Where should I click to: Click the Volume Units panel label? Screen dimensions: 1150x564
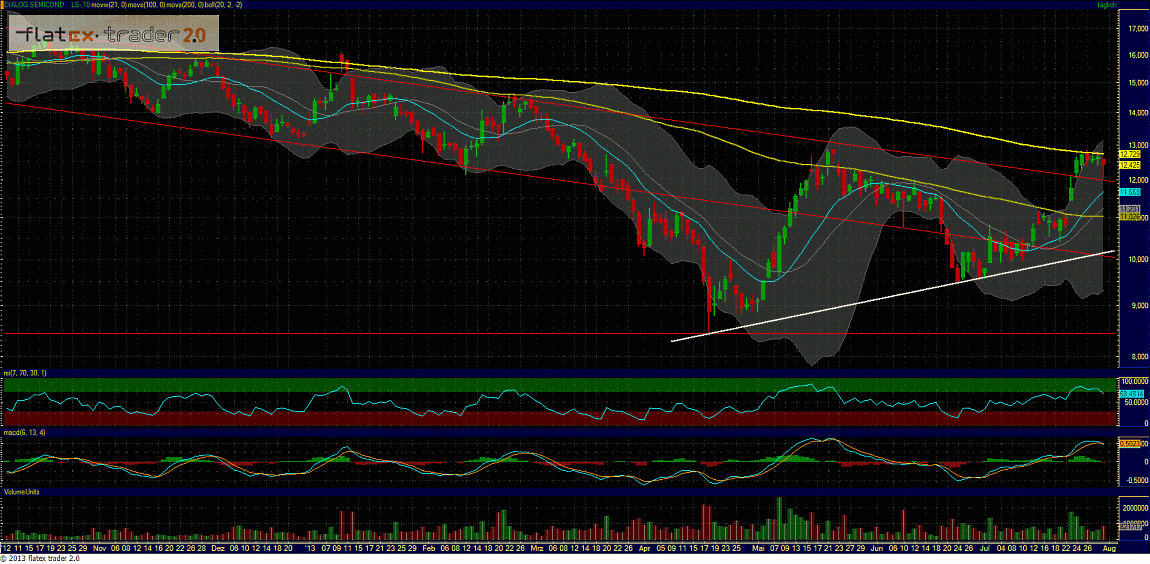21,490
